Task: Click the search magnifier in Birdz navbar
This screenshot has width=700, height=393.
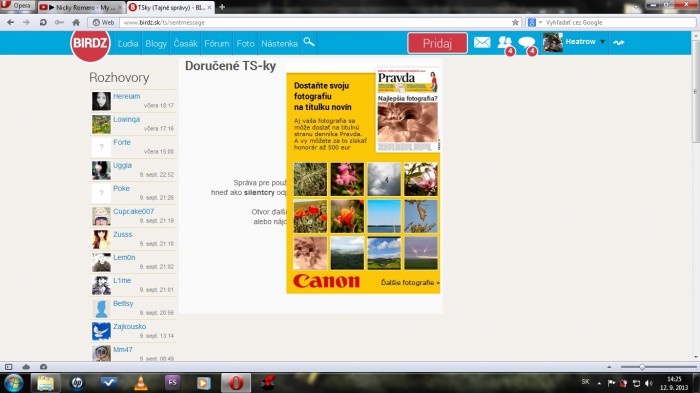Action: 309,42
